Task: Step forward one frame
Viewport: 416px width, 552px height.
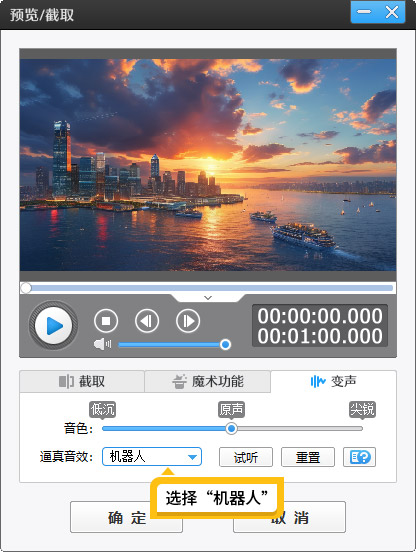Action: (188, 321)
